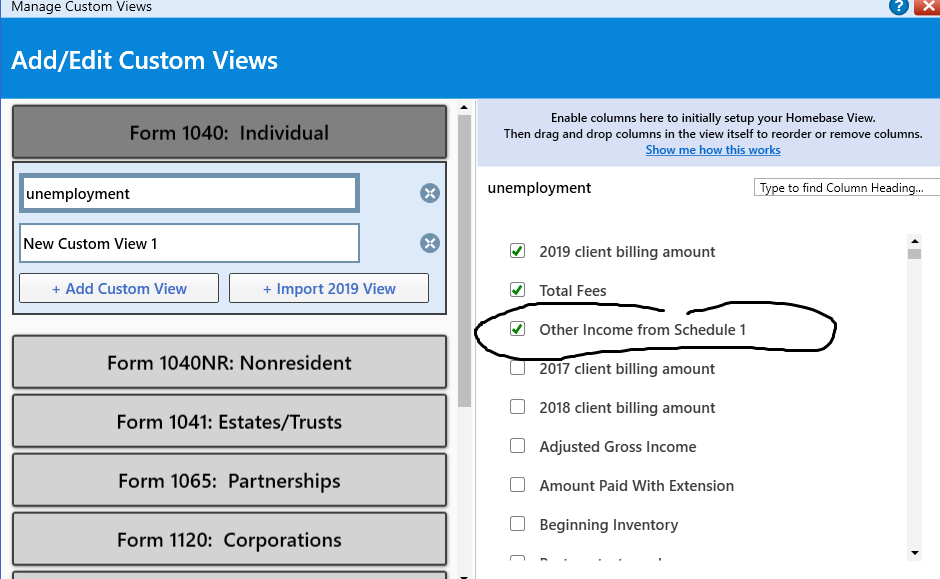Image resolution: width=940 pixels, height=579 pixels.
Task: Uncheck 2019 client billing amount
Action: pyautogui.click(x=518, y=251)
